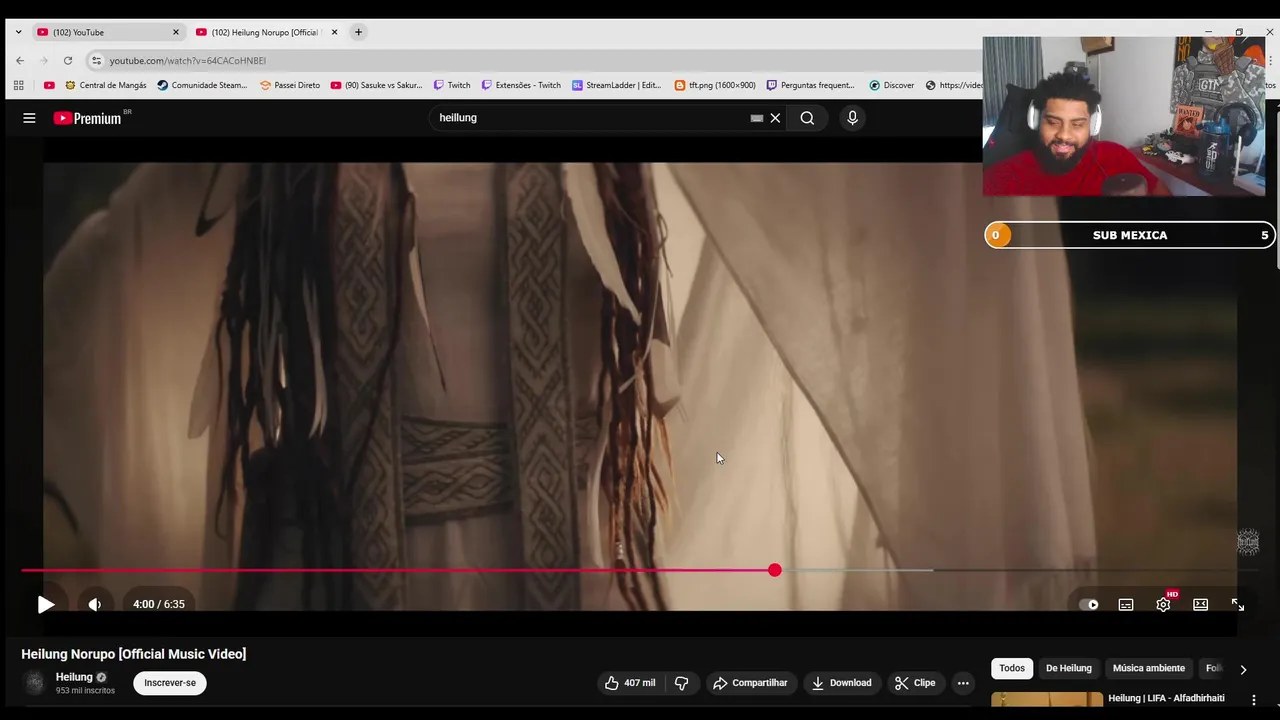The height and width of the screenshot is (720, 1280).
Task: Close the Heilung Norupo browser tab
Action: [x=334, y=32]
